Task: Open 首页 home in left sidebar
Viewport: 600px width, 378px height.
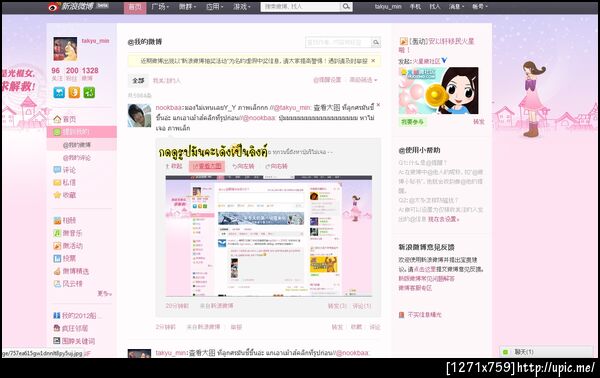Action: tap(64, 119)
